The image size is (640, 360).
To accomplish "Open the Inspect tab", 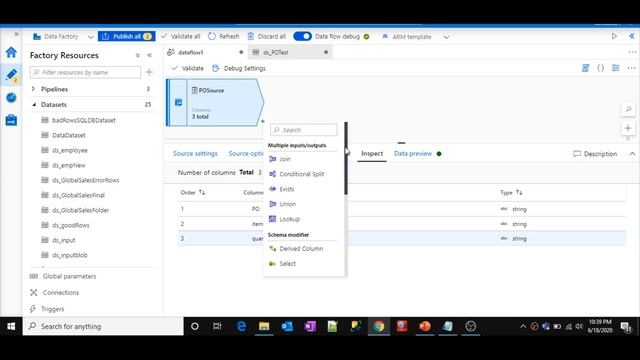I will [372, 153].
